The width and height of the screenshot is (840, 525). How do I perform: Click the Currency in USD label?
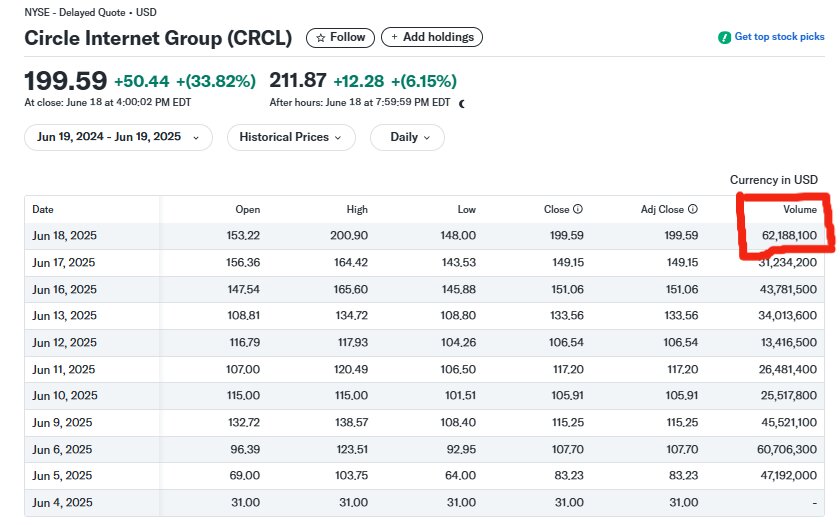[774, 180]
